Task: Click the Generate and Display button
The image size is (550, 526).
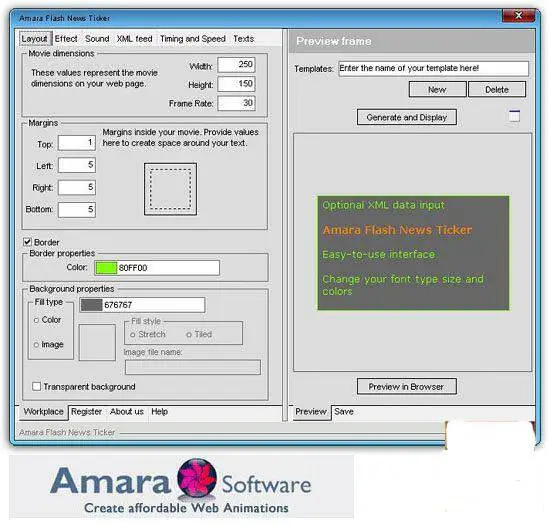Action: point(407,117)
